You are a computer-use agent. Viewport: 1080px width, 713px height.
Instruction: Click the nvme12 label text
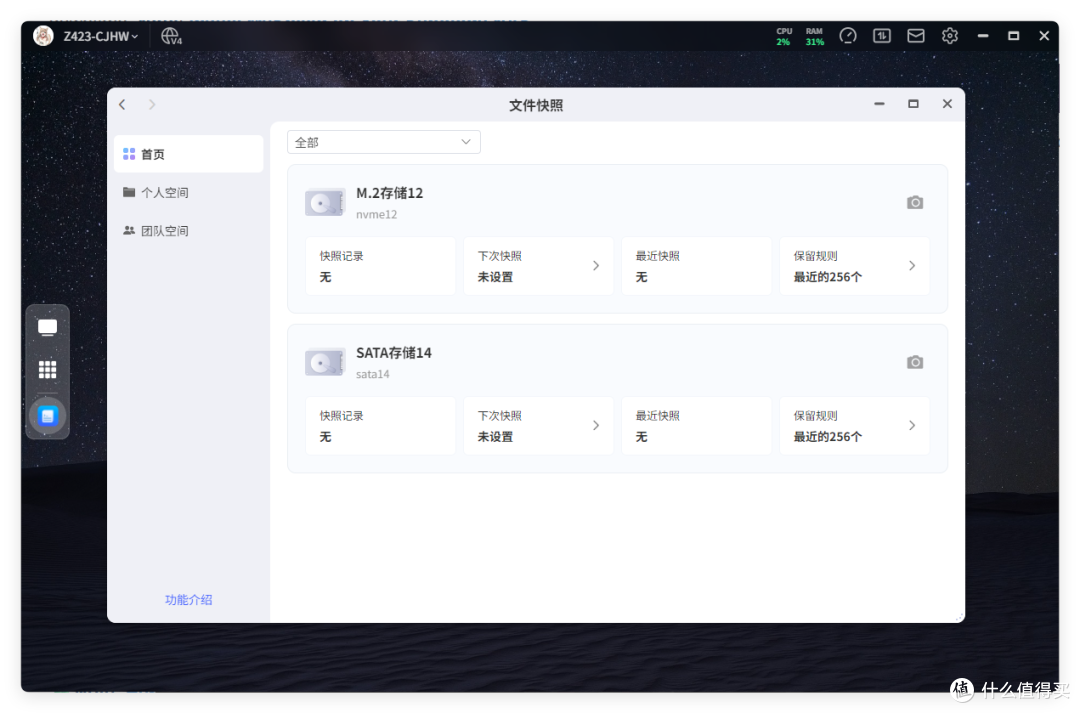click(376, 214)
